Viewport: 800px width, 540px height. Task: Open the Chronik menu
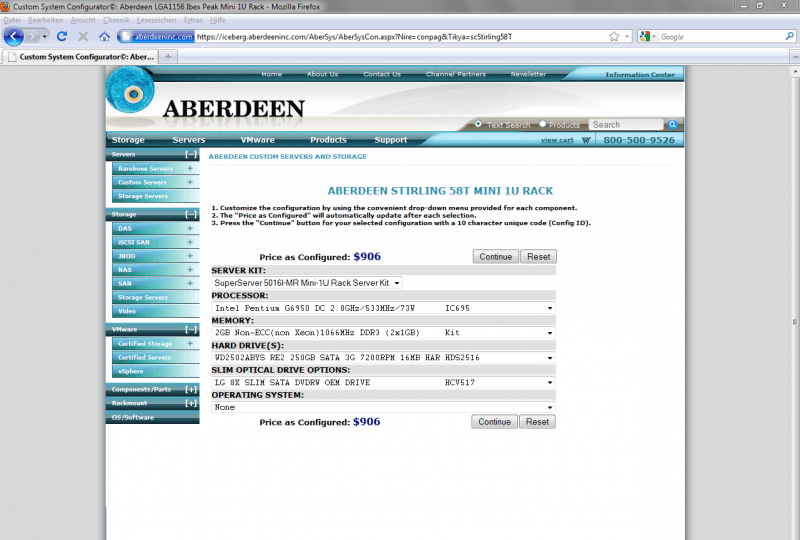point(116,20)
